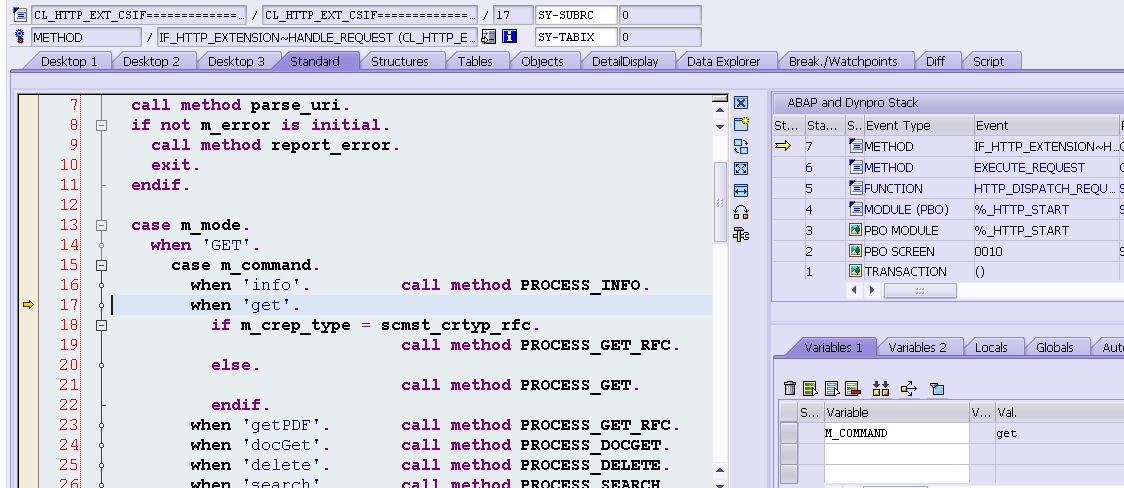Select the row selector for the M_COMMAND variable
Screen dimensions: 1124x488
(x=788, y=433)
